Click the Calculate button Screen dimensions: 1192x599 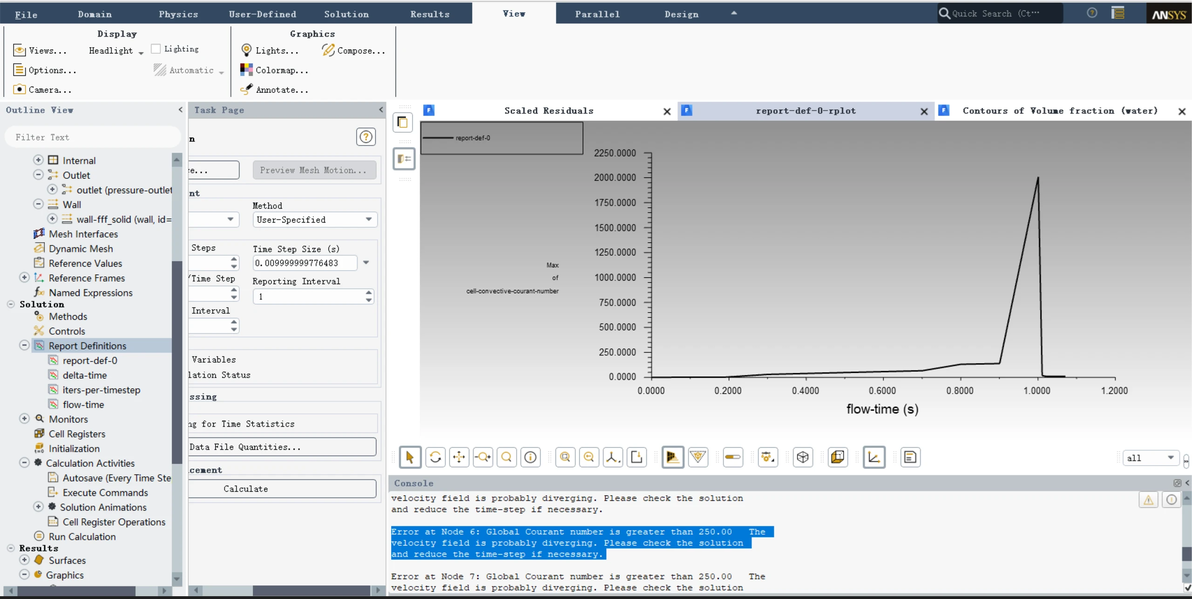[x=246, y=489]
